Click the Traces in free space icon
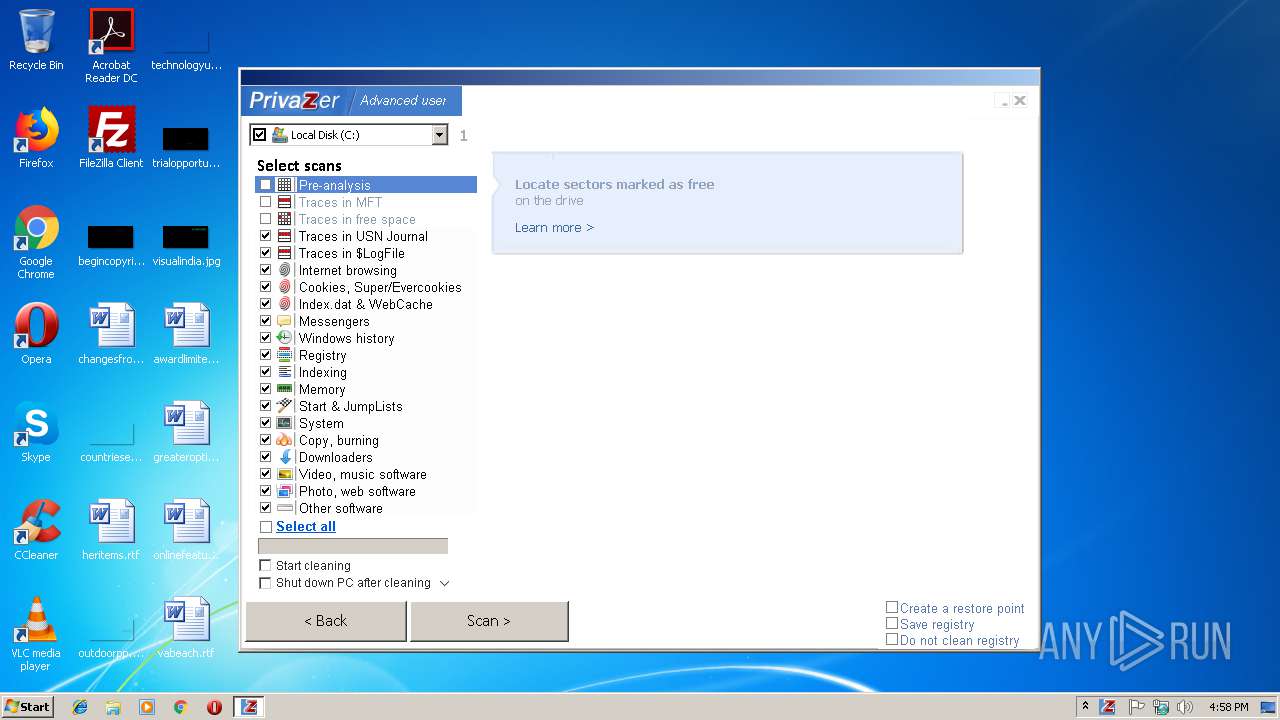Image resolution: width=1280 pixels, height=720 pixels. click(285, 219)
